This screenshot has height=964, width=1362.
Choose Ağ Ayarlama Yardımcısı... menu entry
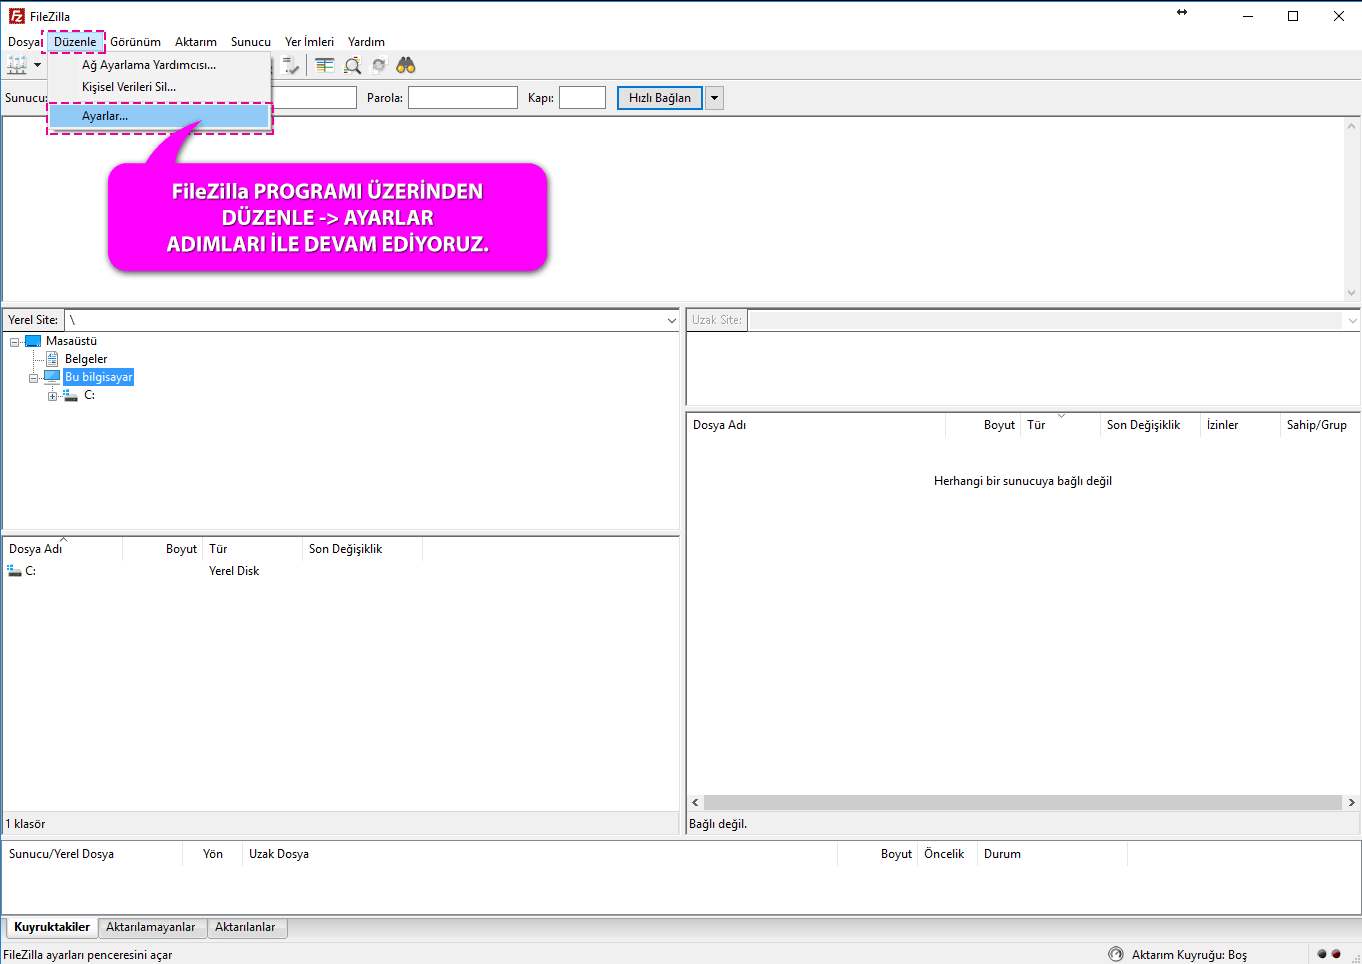click(148, 65)
